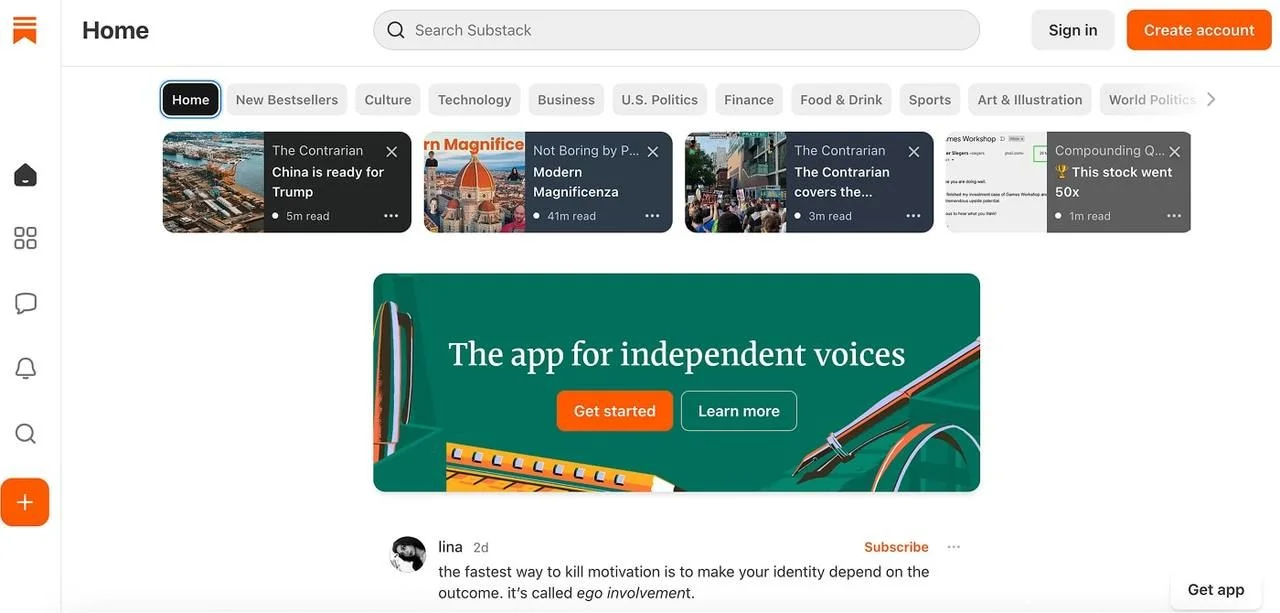The image size is (1280, 613).
Task: Open search using the sidebar magnifier icon
Action: click(x=25, y=432)
